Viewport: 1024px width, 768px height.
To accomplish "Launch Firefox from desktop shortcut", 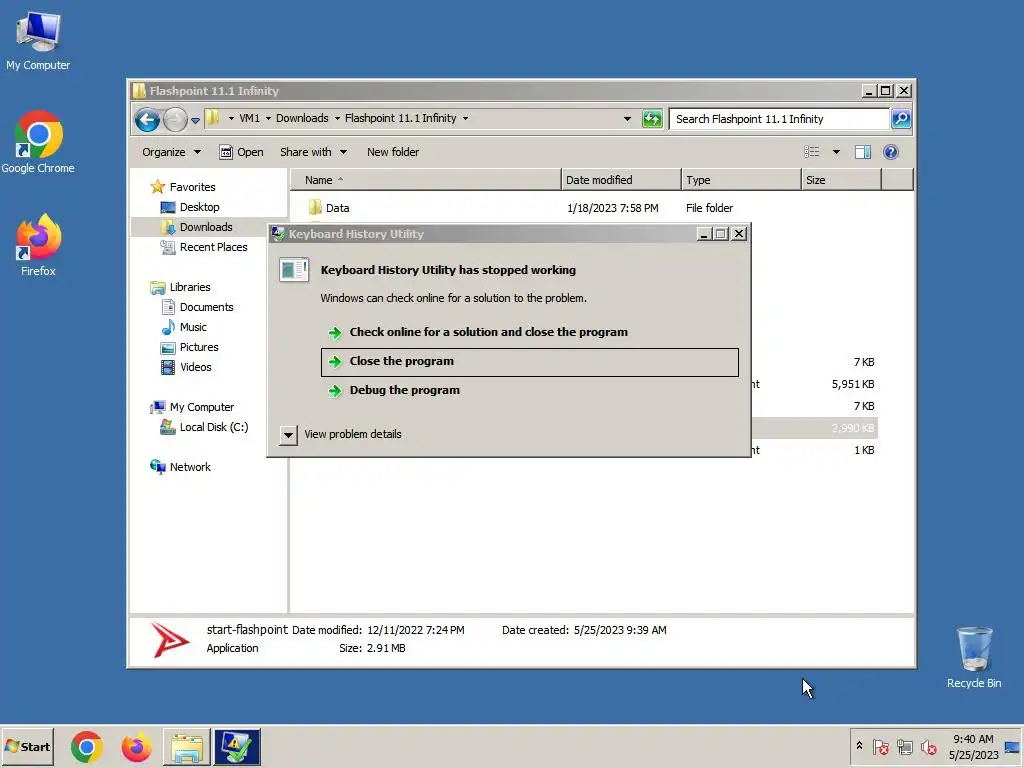I will (38, 245).
